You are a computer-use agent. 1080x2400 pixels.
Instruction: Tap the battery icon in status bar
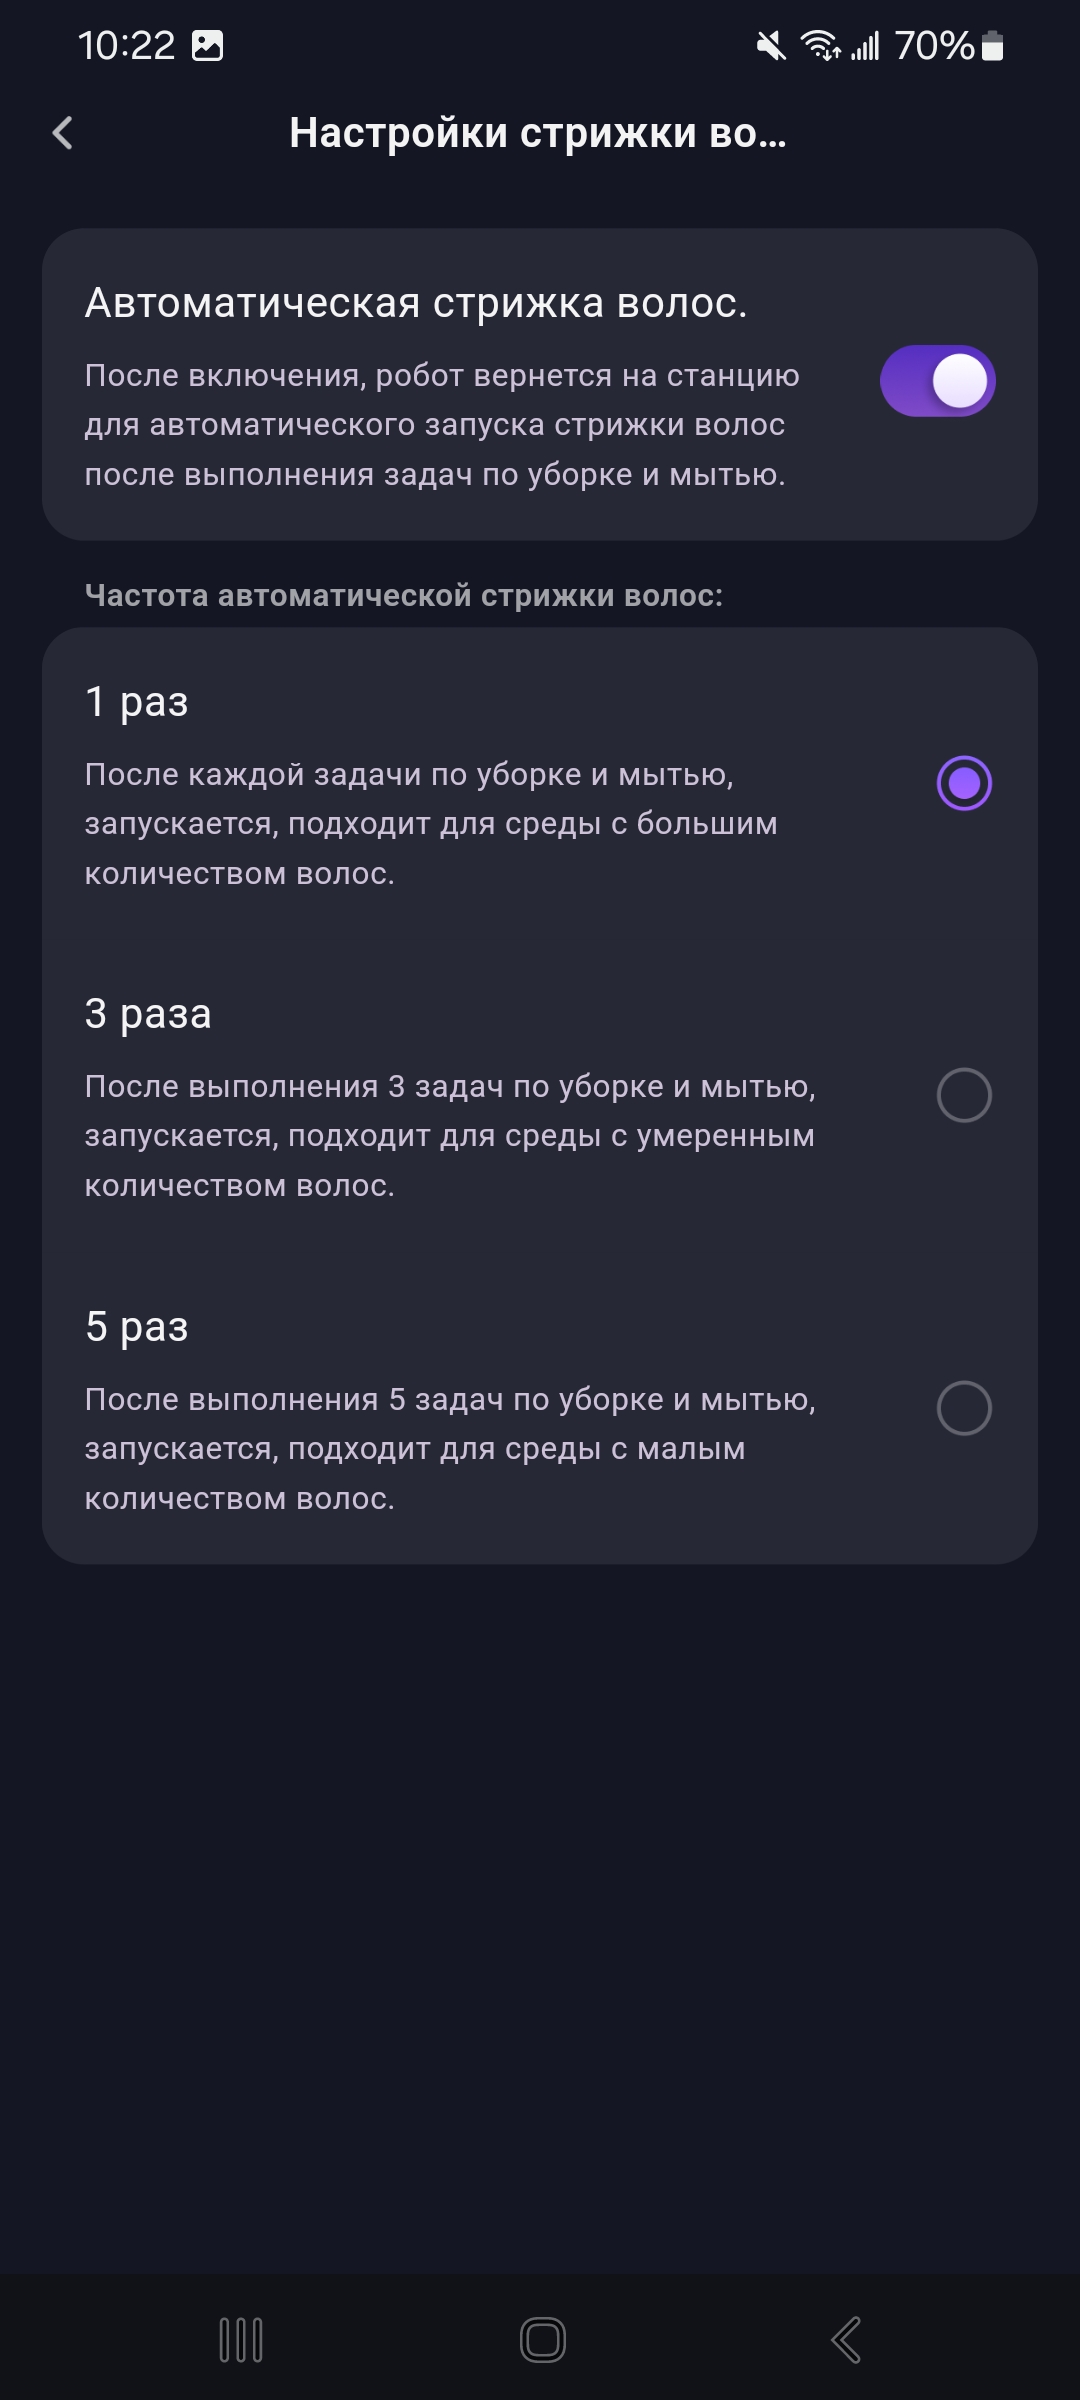coord(992,46)
